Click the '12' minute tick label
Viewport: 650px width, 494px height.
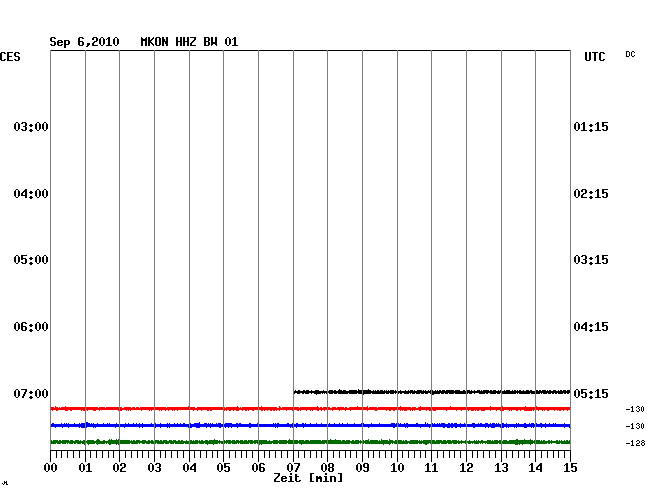[466, 468]
